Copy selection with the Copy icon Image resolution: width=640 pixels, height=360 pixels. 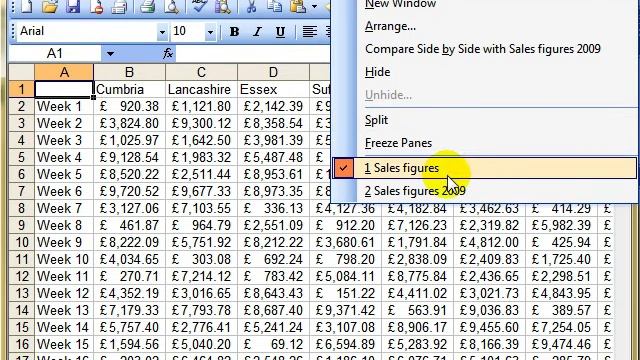coord(274,6)
